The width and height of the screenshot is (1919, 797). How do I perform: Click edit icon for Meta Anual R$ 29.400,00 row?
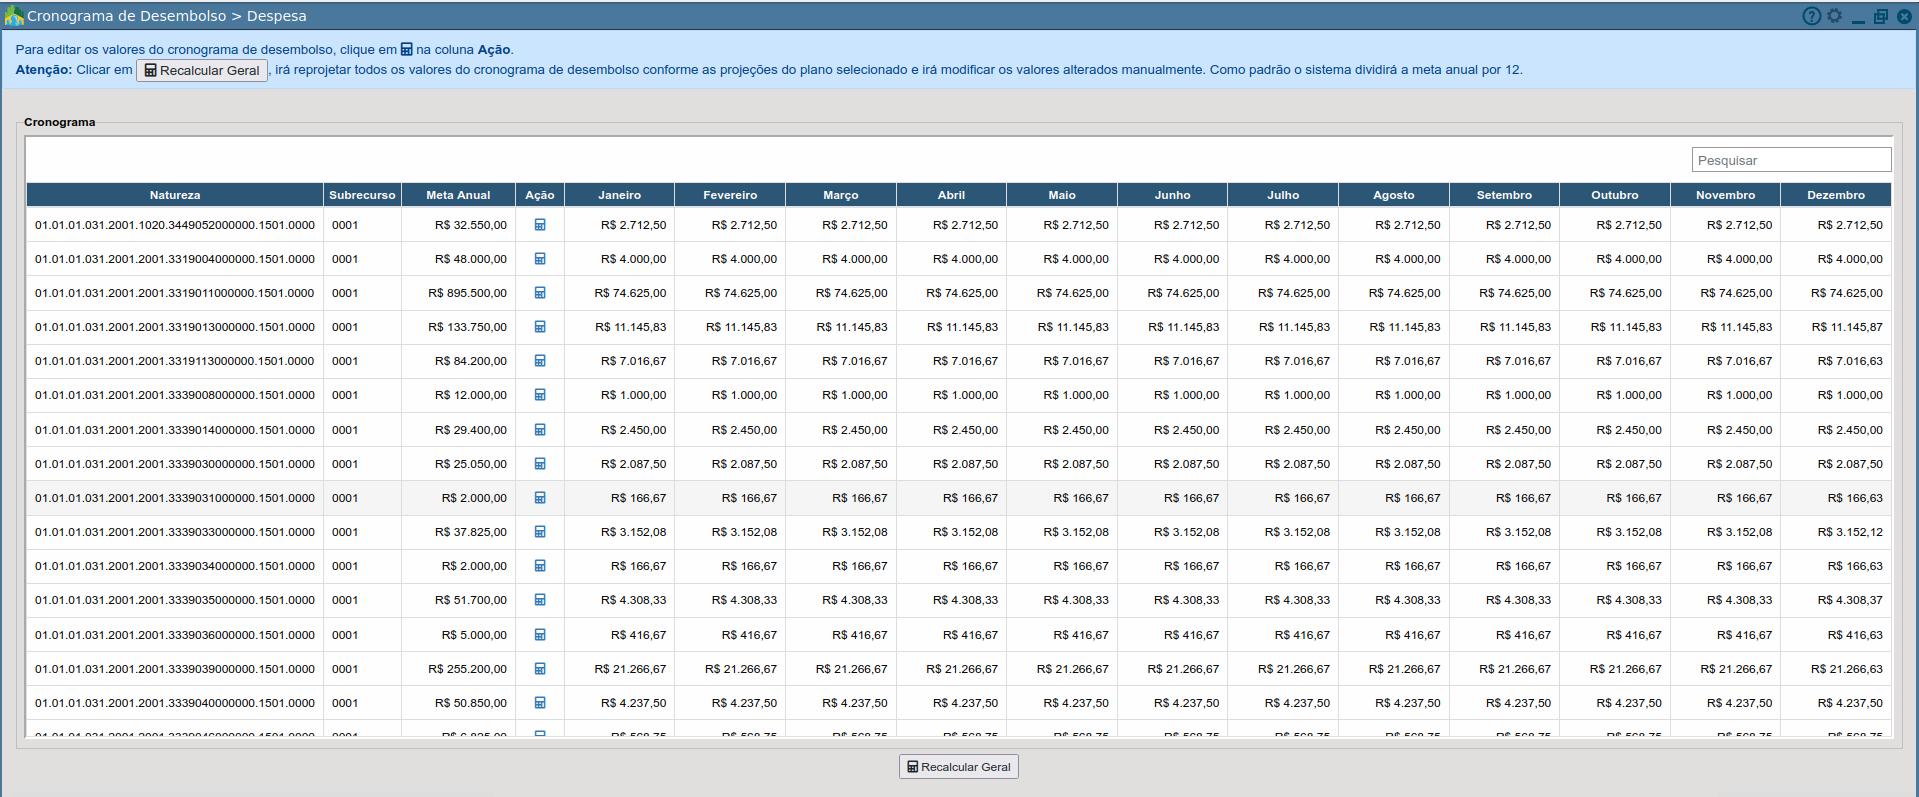540,430
